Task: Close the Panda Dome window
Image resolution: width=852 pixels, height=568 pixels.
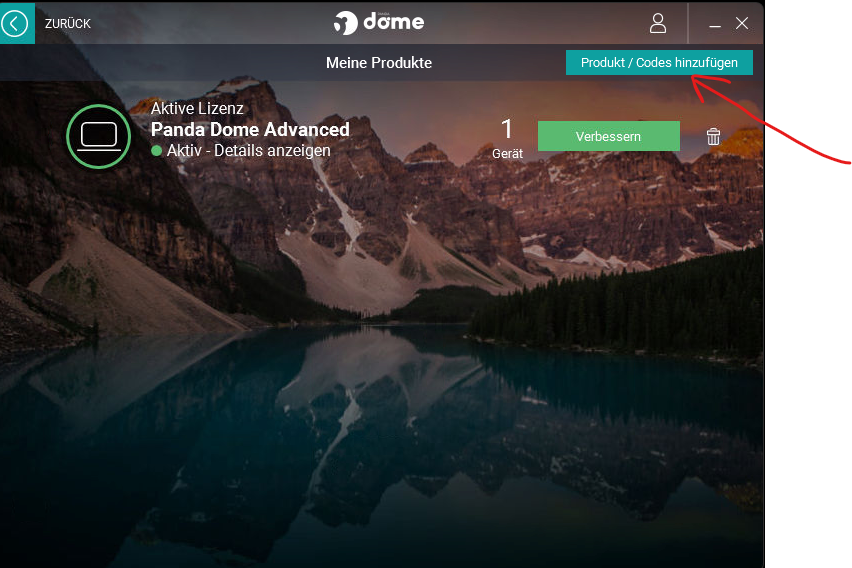Action: pyautogui.click(x=741, y=23)
